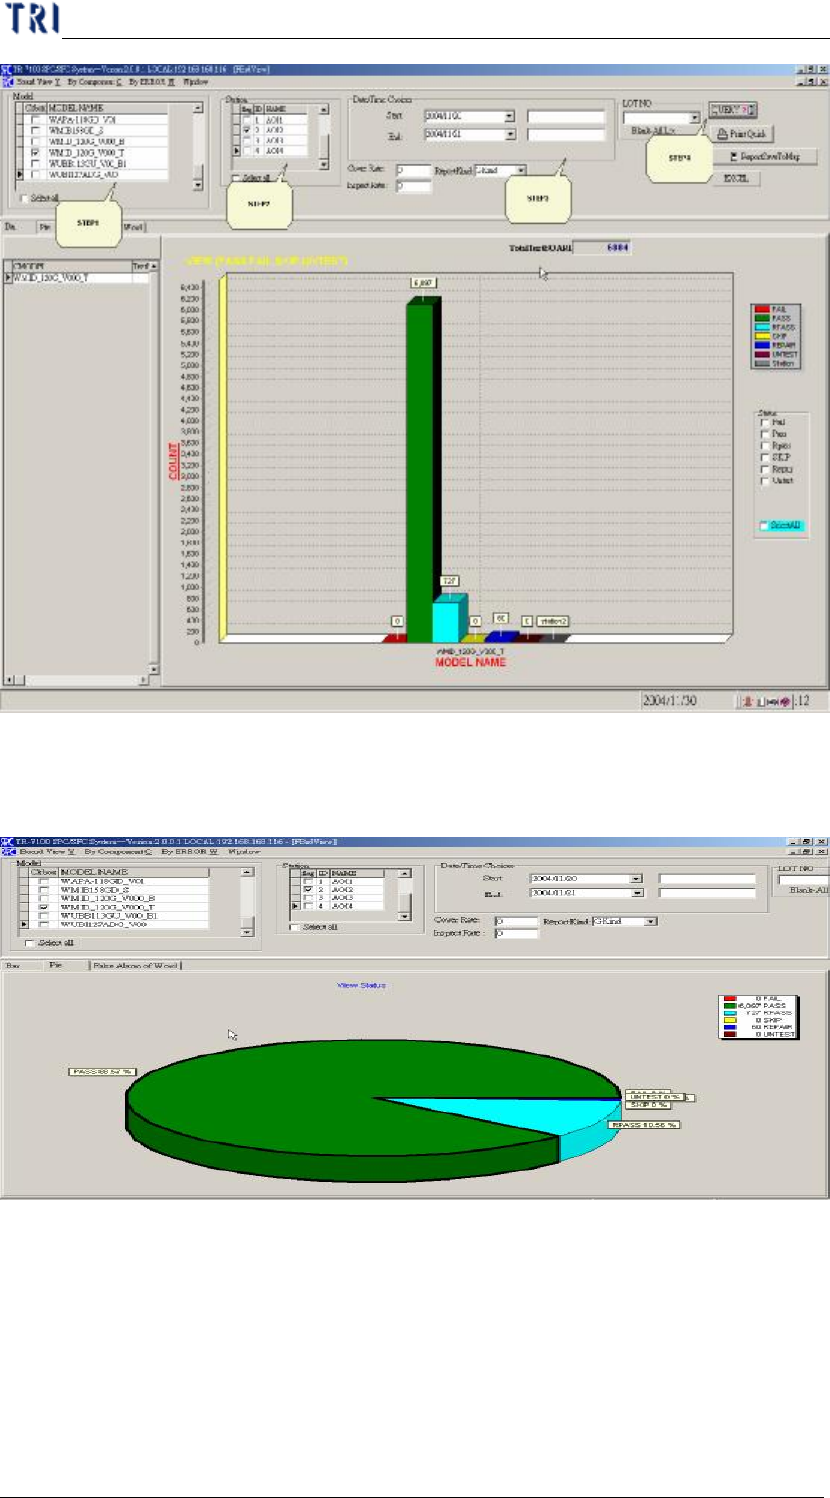Check Model Select all in upper window
The width and height of the screenshot is (830, 1498).
[25, 198]
